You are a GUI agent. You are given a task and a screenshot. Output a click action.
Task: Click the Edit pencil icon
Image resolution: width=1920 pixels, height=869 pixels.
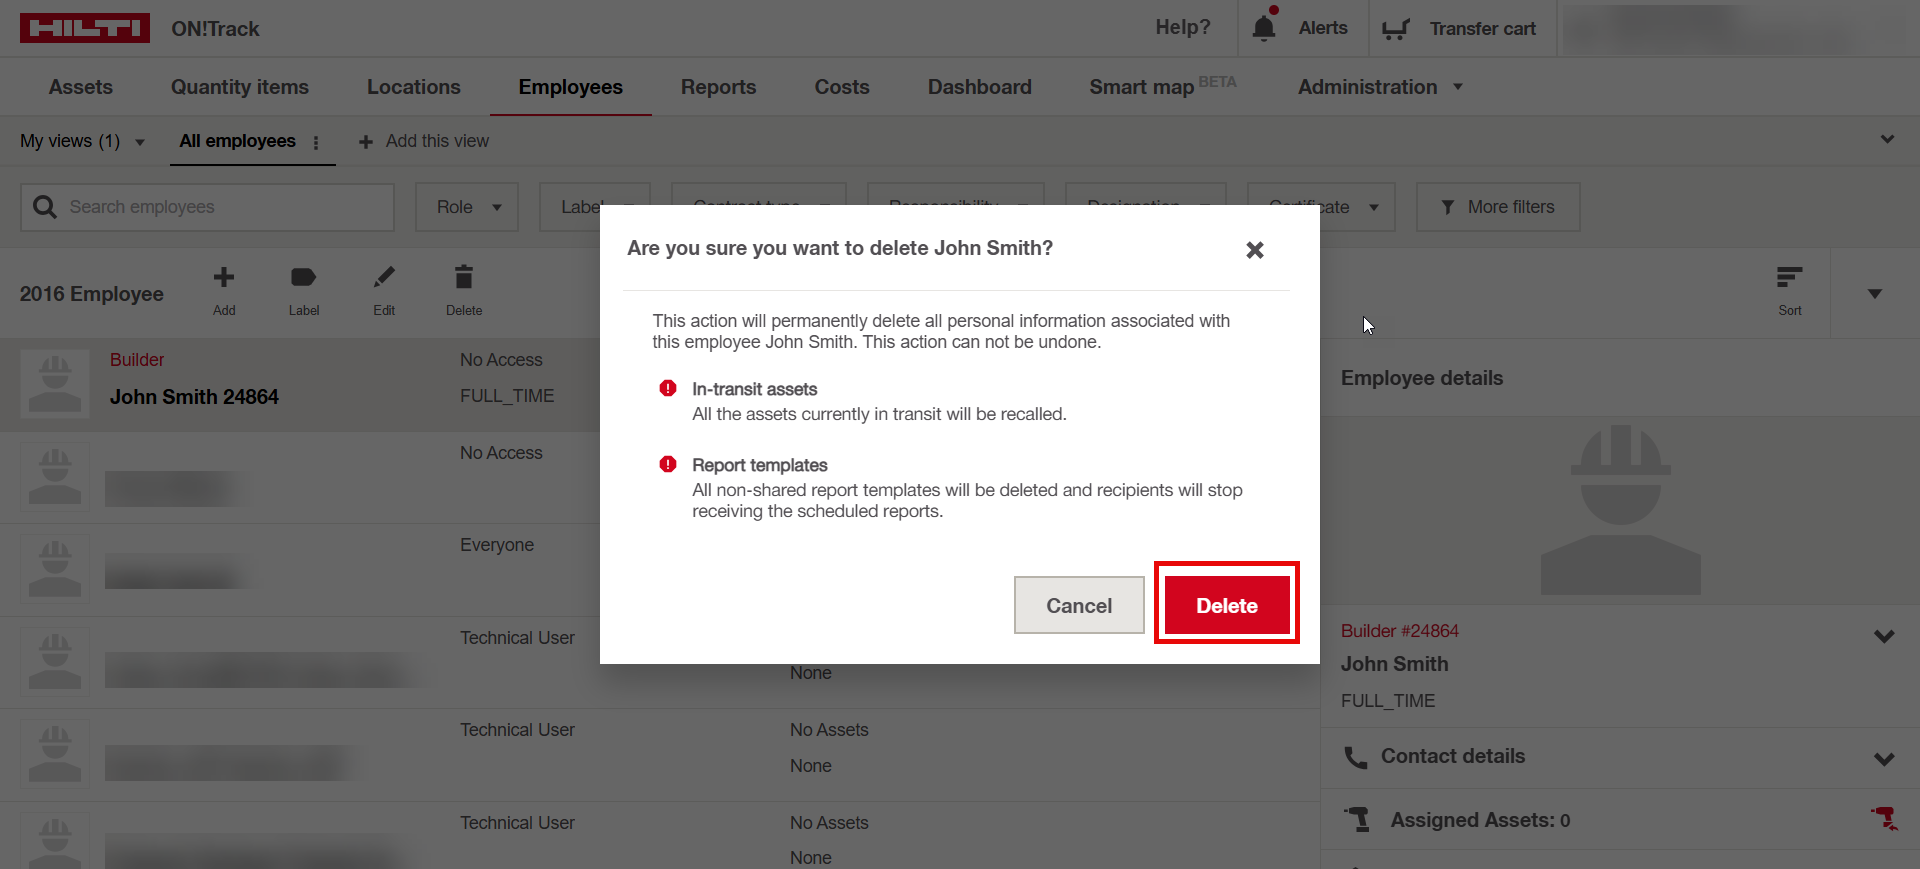[x=384, y=278]
